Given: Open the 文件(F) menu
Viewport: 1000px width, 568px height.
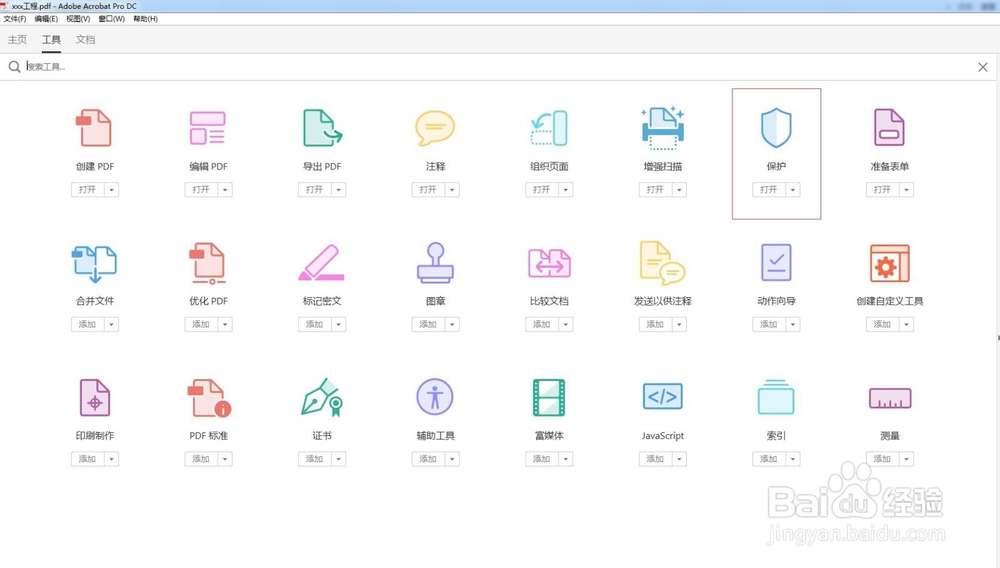Looking at the screenshot, I should coord(15,18).
